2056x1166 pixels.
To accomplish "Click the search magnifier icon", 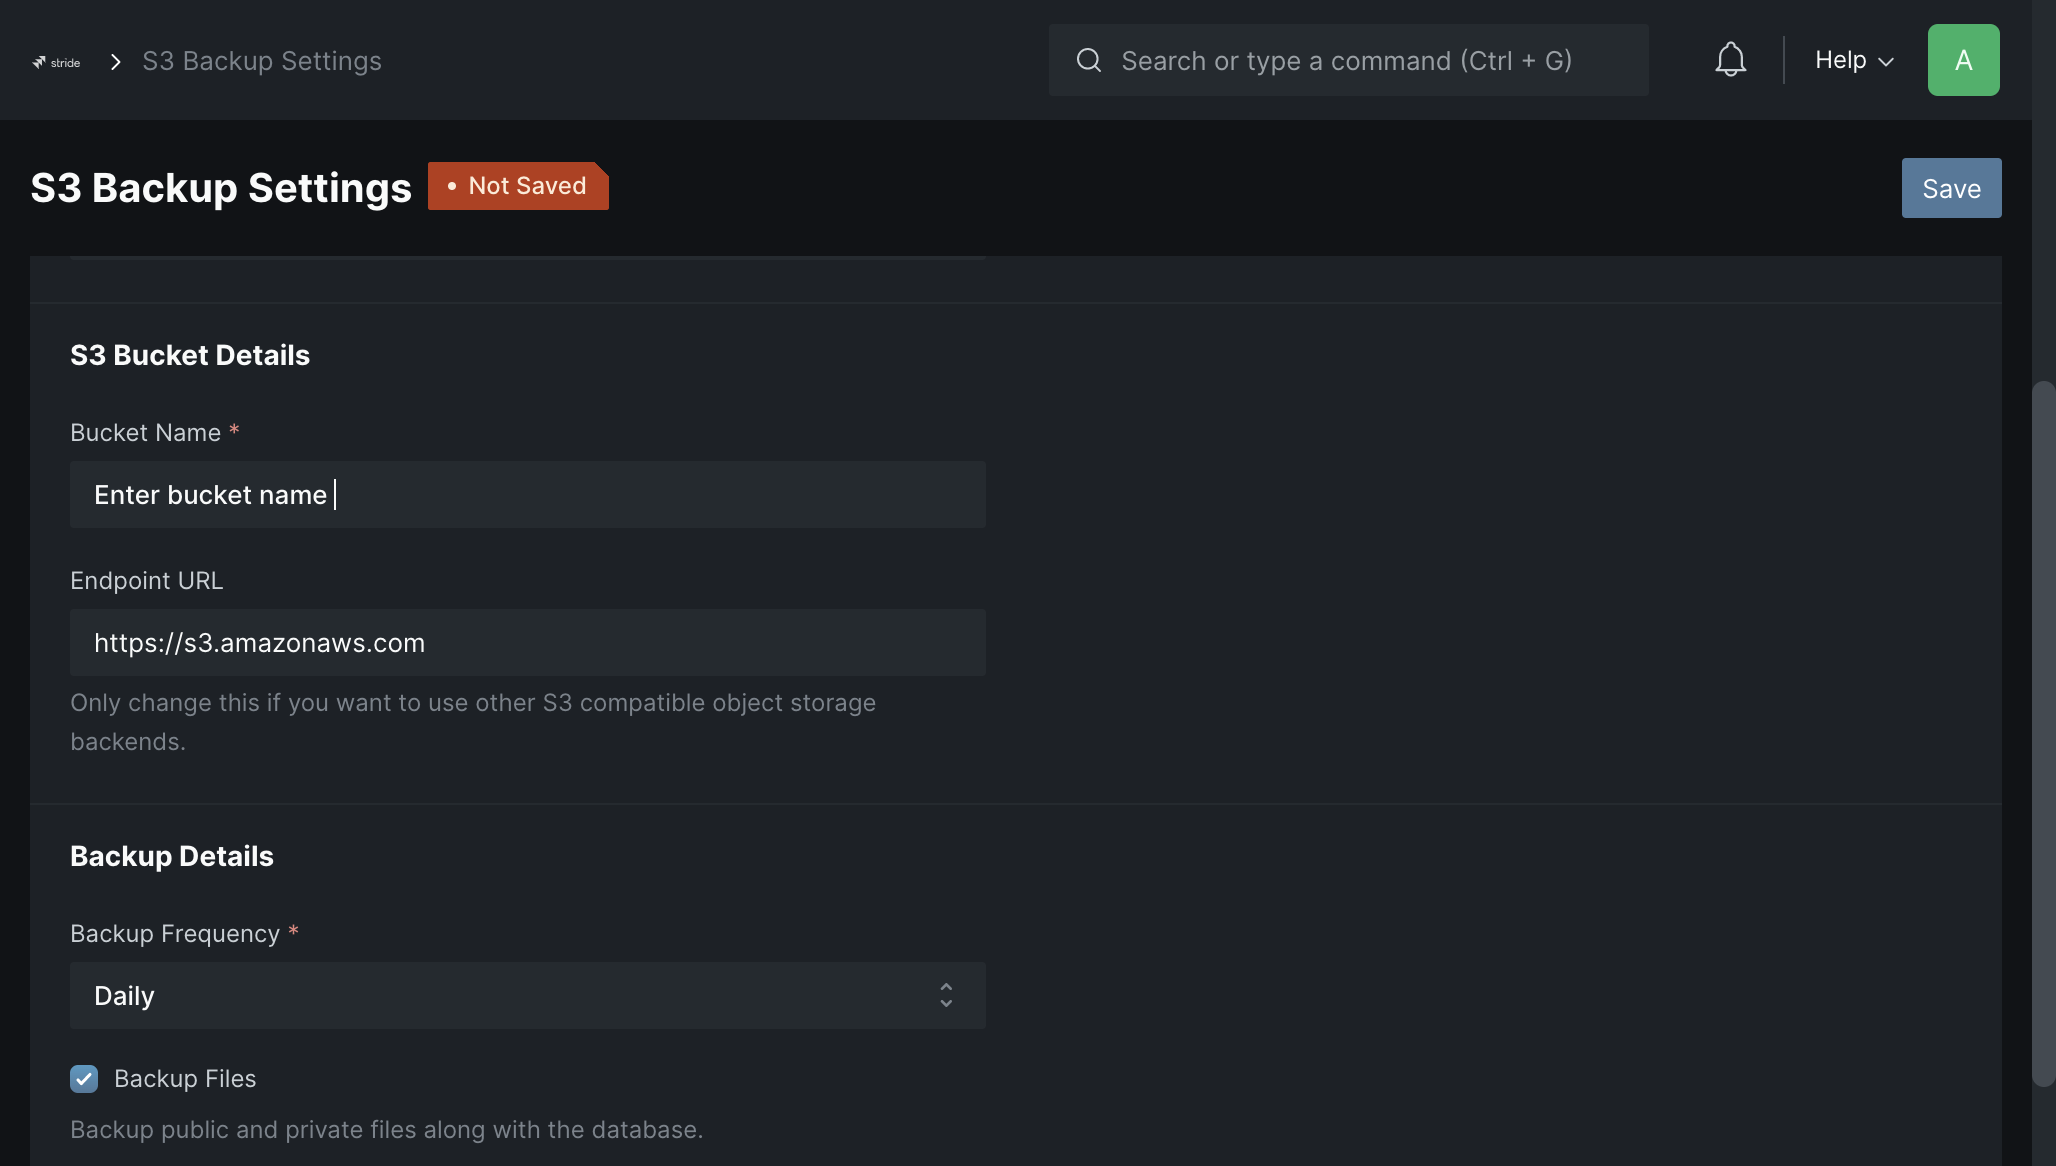I will [x=1089, y=61].
